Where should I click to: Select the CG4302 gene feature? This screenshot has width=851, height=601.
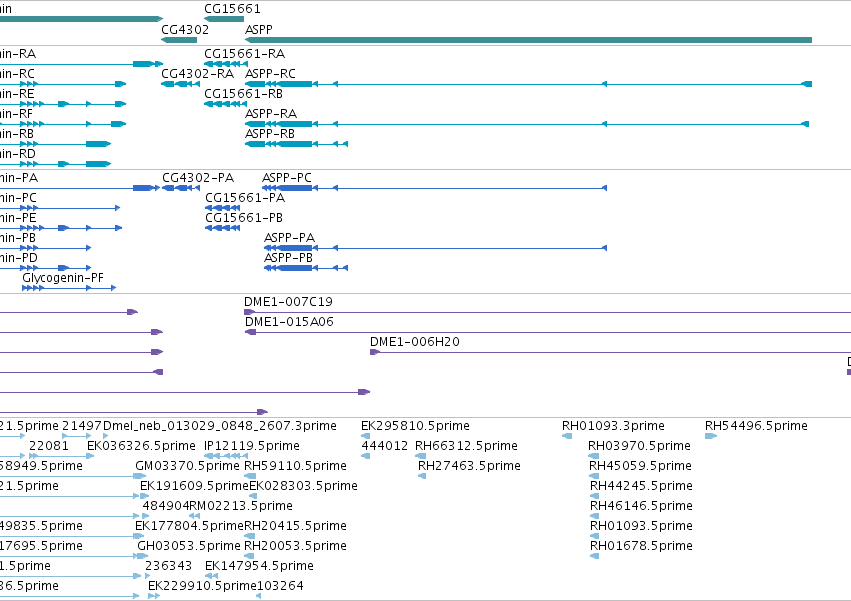click(179, 40)
